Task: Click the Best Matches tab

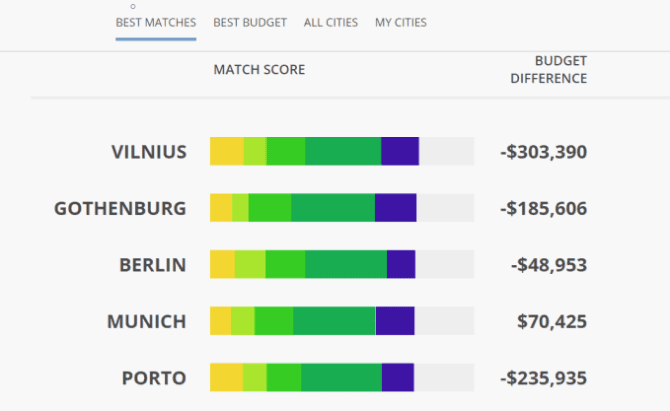Action: (x=155, y=23)
